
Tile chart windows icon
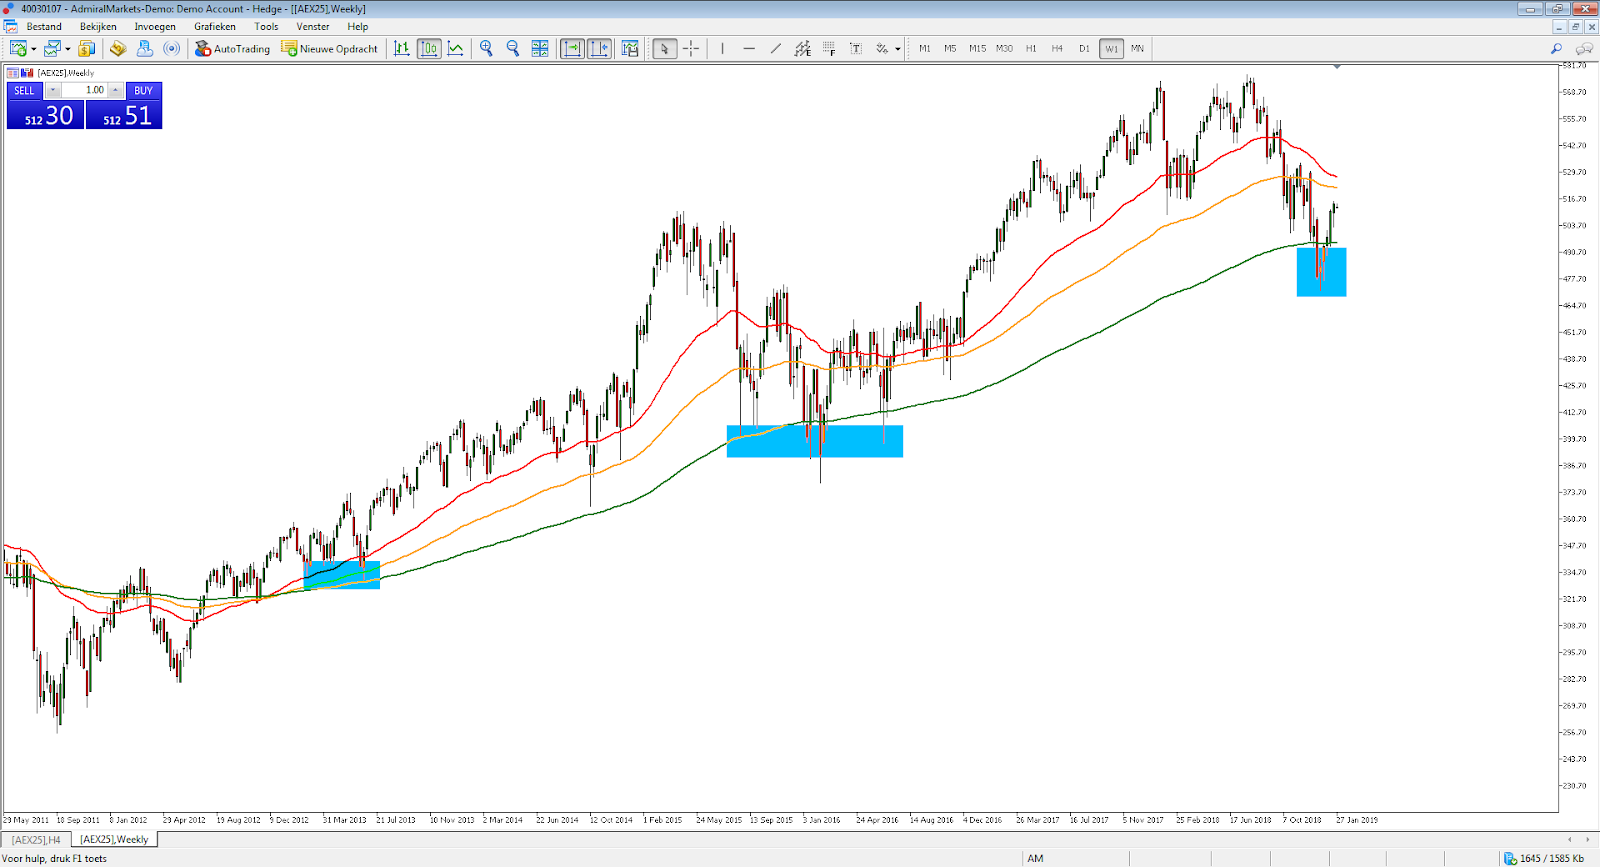click(540, 48)
